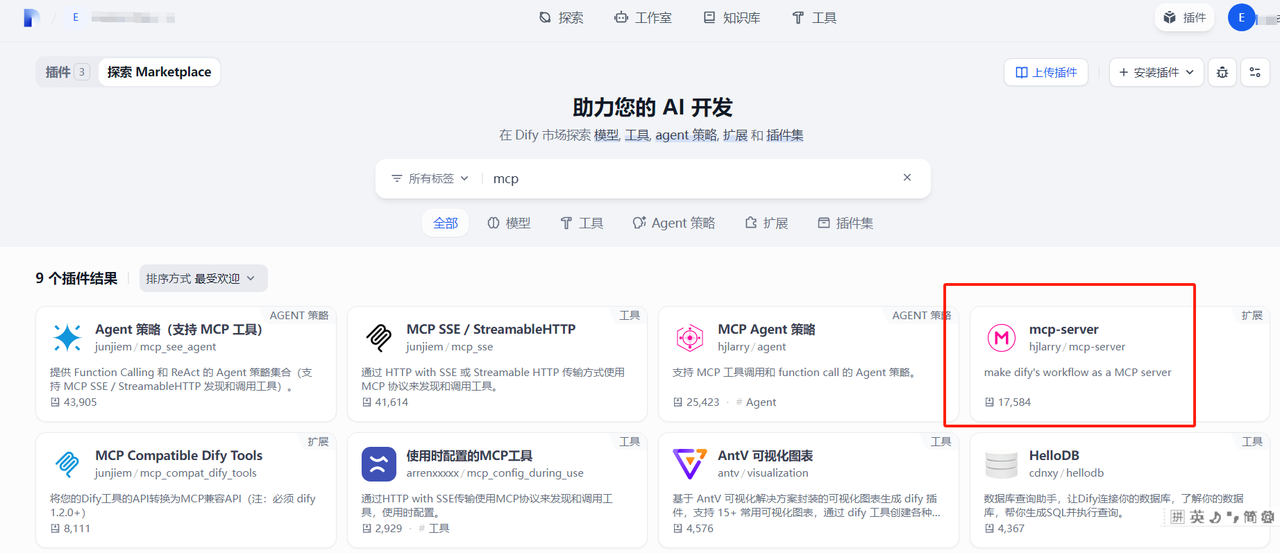Switch to 探索 Marketplace tab

pyautogui.click(x=159, y=72)
